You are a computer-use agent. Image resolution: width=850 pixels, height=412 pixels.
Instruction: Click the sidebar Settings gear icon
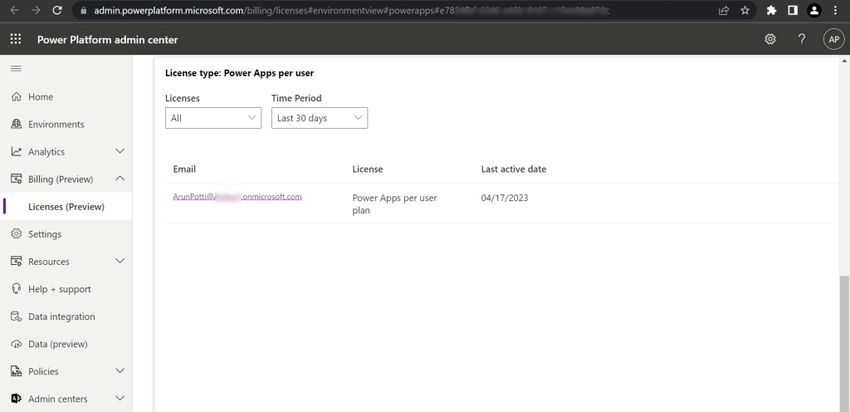tap(16, 234)
